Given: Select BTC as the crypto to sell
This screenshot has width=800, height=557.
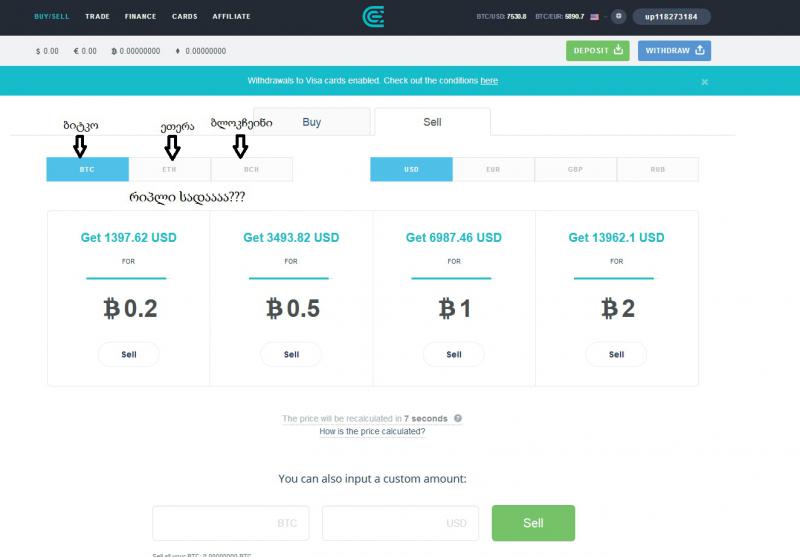Looking at the screenshot, I should click(87, 170).
